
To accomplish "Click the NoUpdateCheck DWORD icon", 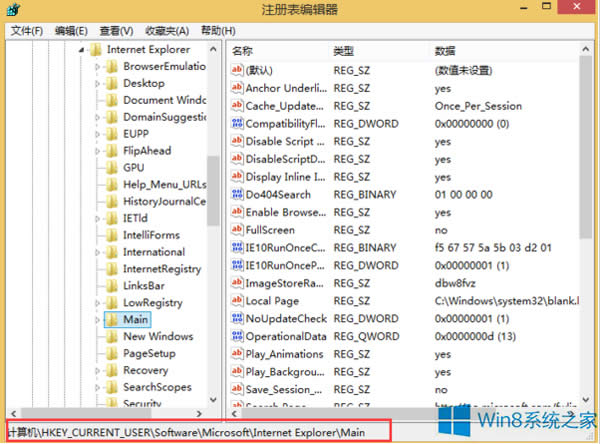I will [x=237, y=318].
